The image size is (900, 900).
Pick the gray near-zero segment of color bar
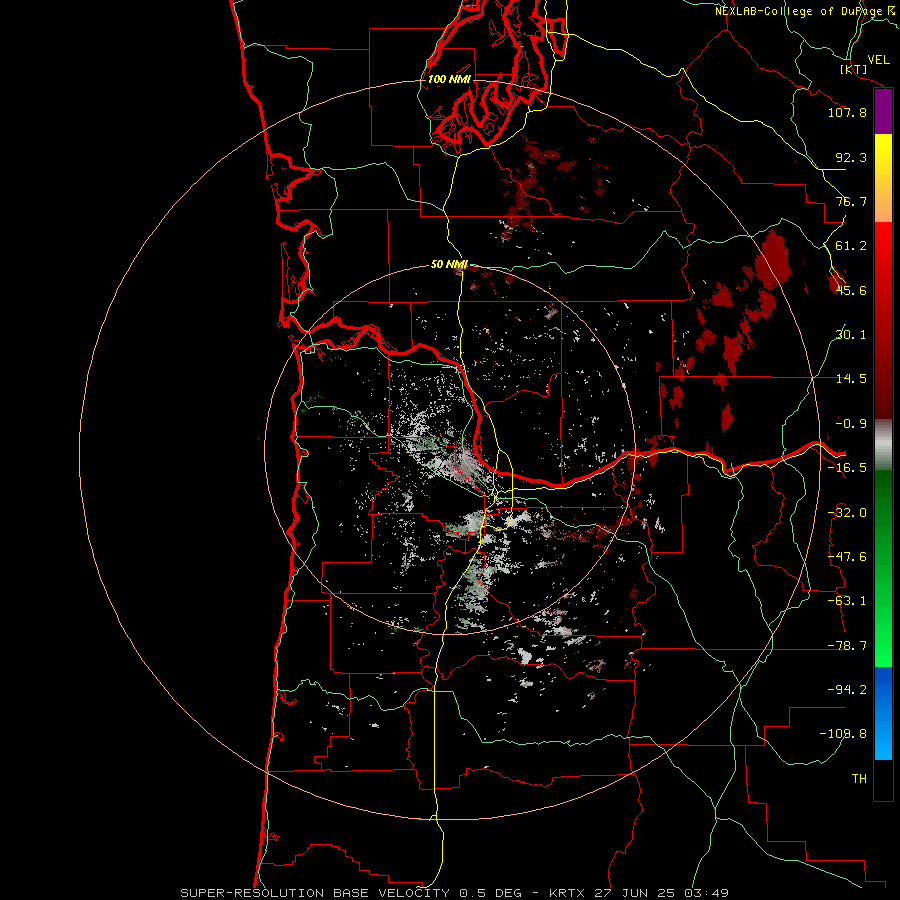coord(883,445)
